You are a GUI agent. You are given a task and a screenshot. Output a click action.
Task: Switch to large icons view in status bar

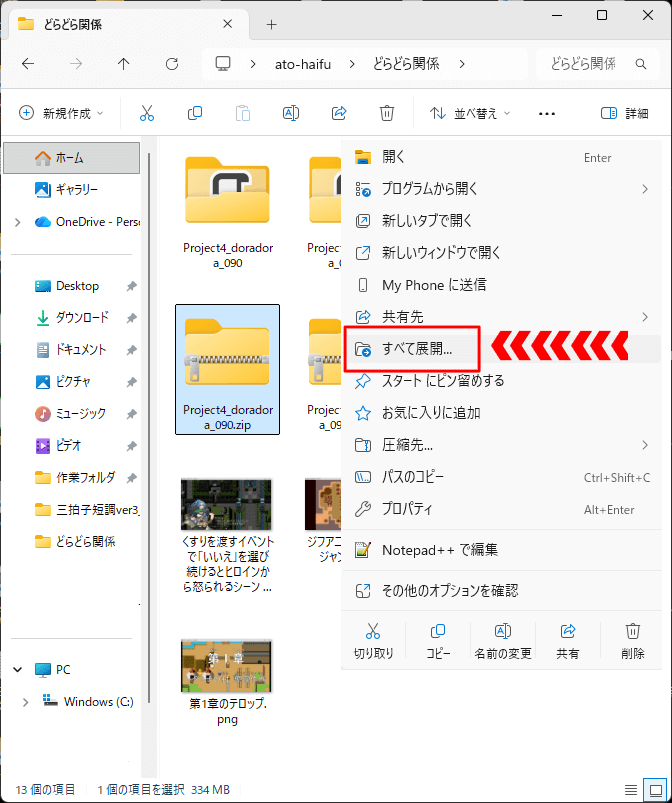point(654,788)
